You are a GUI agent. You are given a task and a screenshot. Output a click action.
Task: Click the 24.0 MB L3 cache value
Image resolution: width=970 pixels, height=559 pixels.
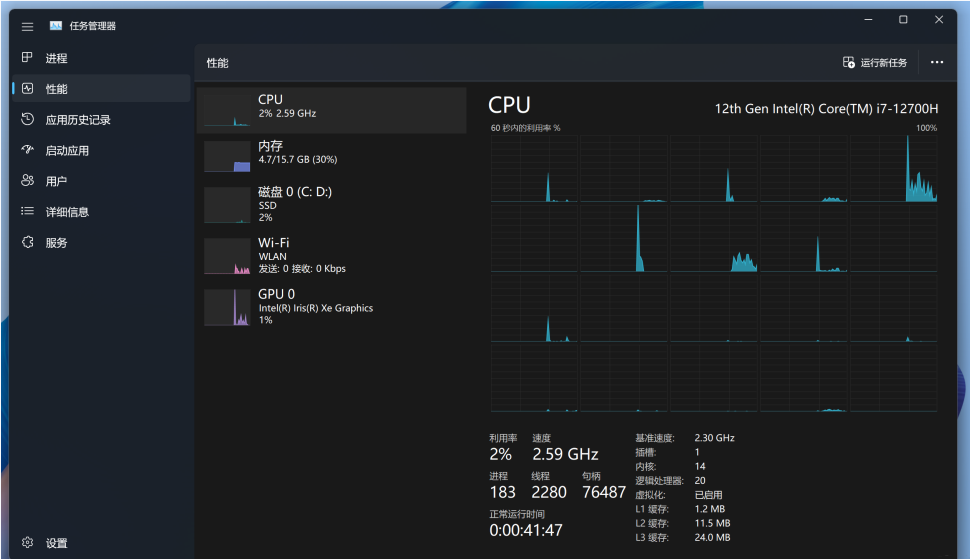[x=712, y=537]
